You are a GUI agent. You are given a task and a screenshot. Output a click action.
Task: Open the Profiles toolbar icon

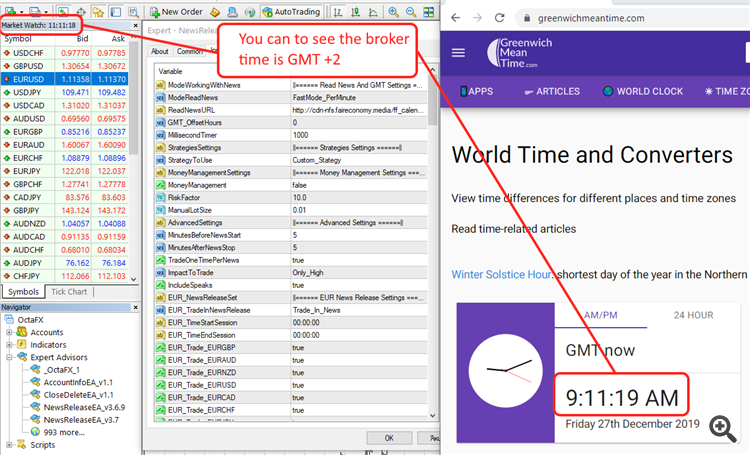click(x=34, y=11)
